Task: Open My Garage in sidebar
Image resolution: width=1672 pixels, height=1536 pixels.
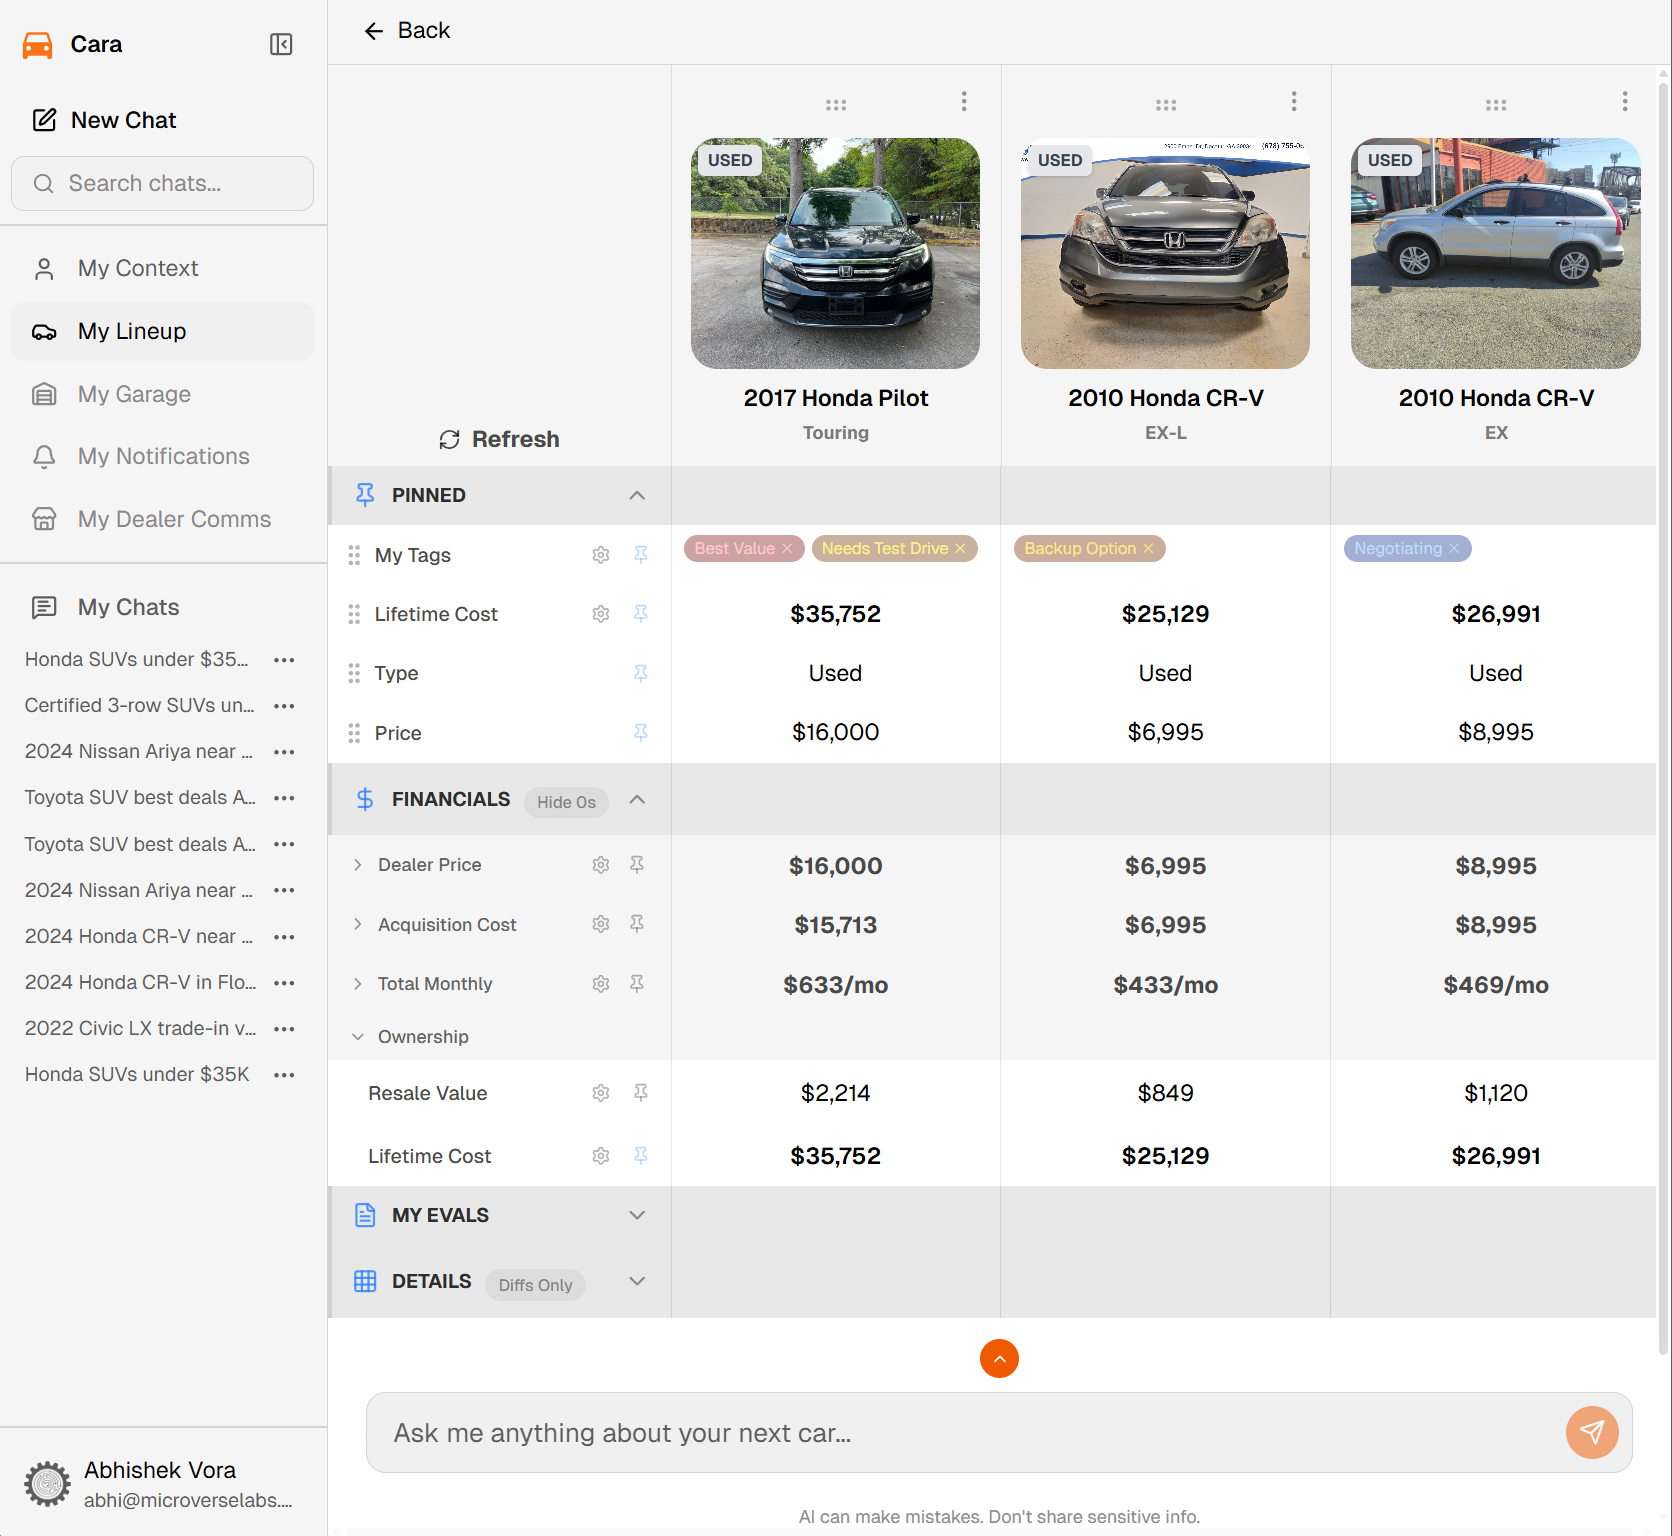Action: pos(162,394)
